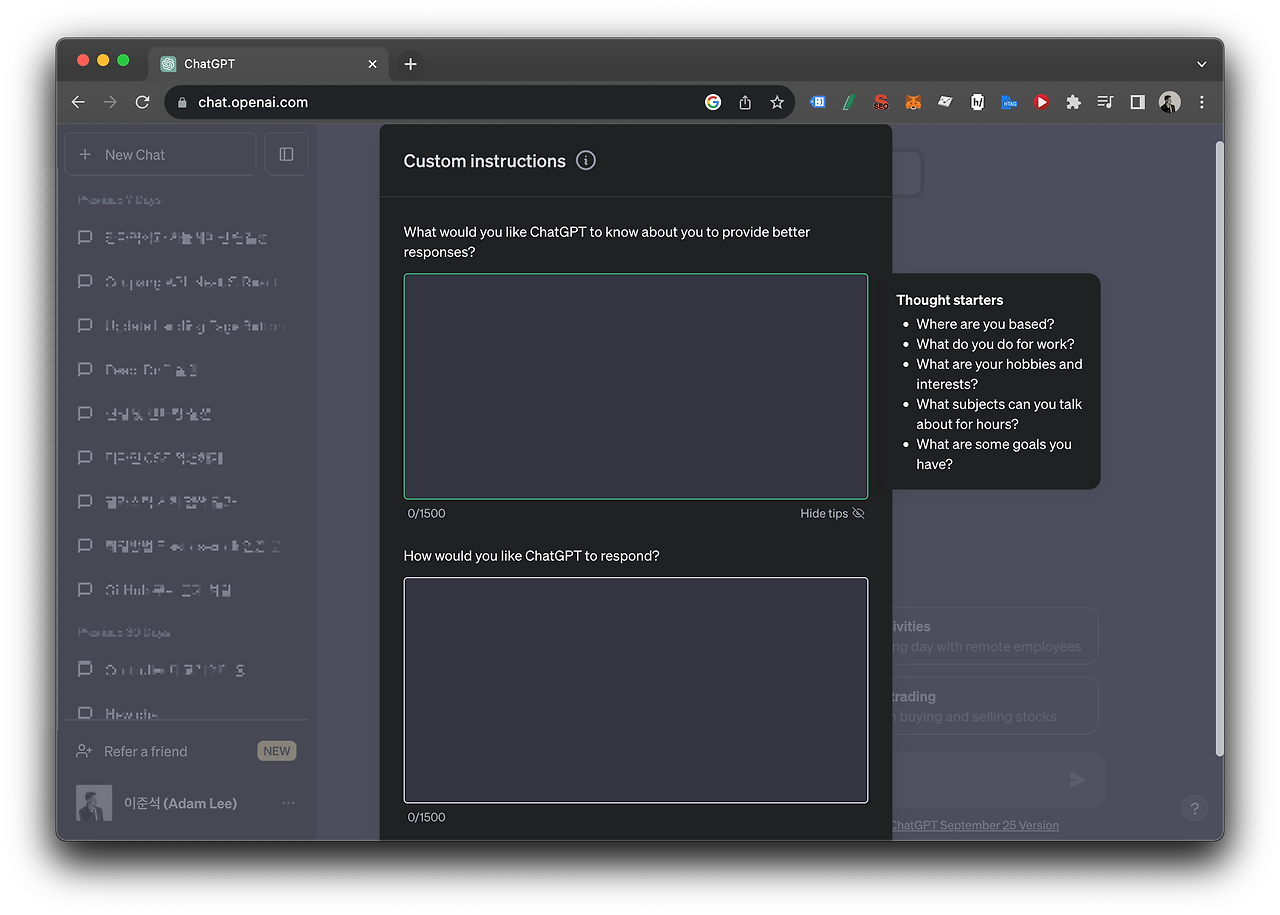
Task: Click the three dots next to Adam Lee
Action: pyautogui.click(x=288, y=803)
